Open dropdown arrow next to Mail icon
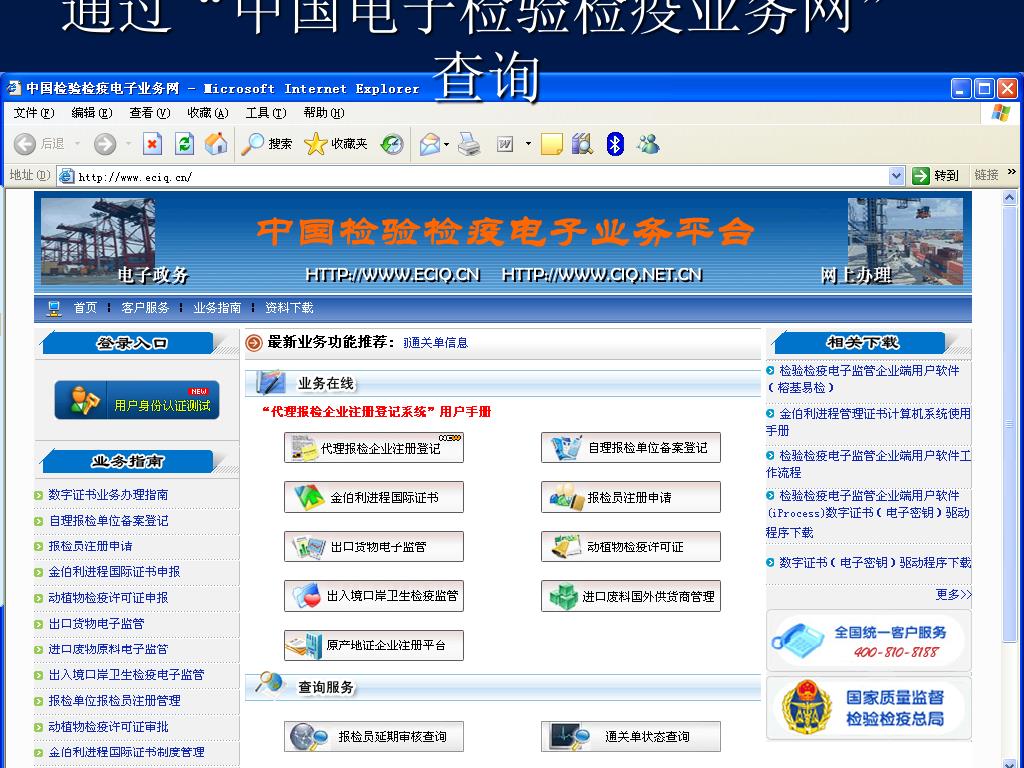 447,144
